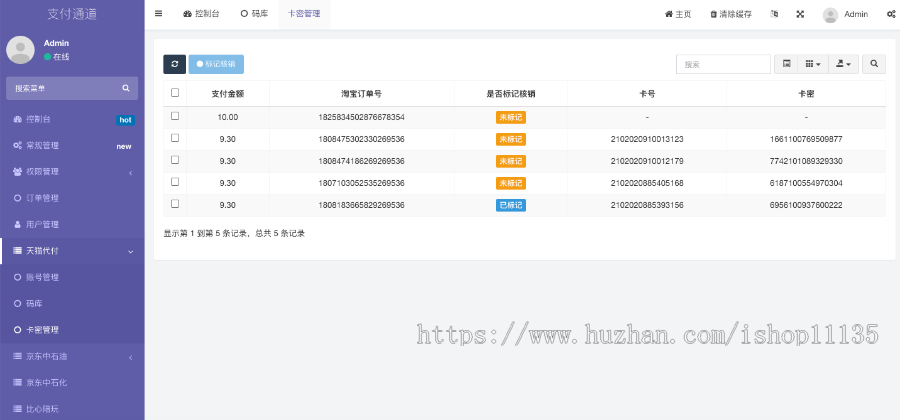Click the 清除缓存 link in header
The image size is (900, 420).
[733, 14]
